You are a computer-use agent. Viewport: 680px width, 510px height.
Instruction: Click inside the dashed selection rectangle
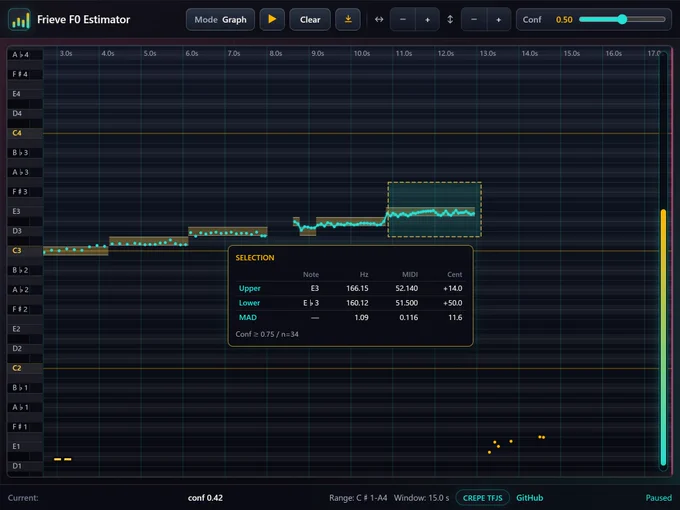[x=435, y=209]
